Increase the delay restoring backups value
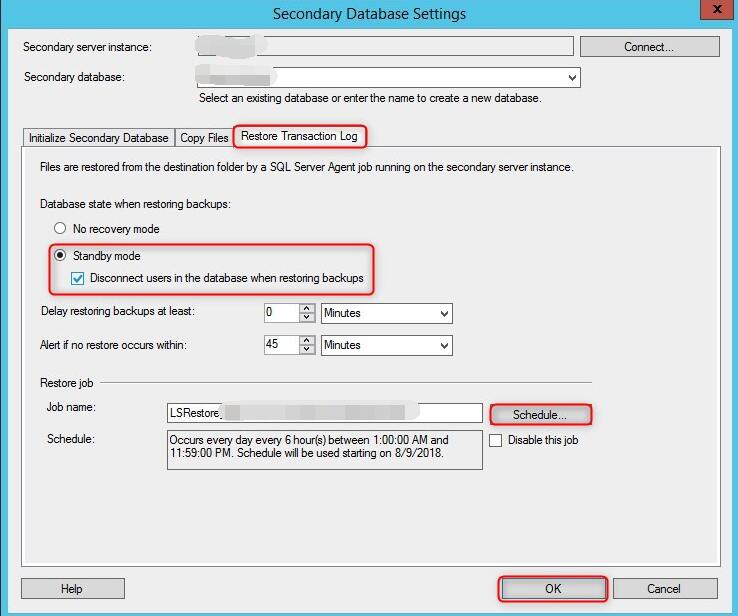This screenshot has height=616, width=738. 308,309
